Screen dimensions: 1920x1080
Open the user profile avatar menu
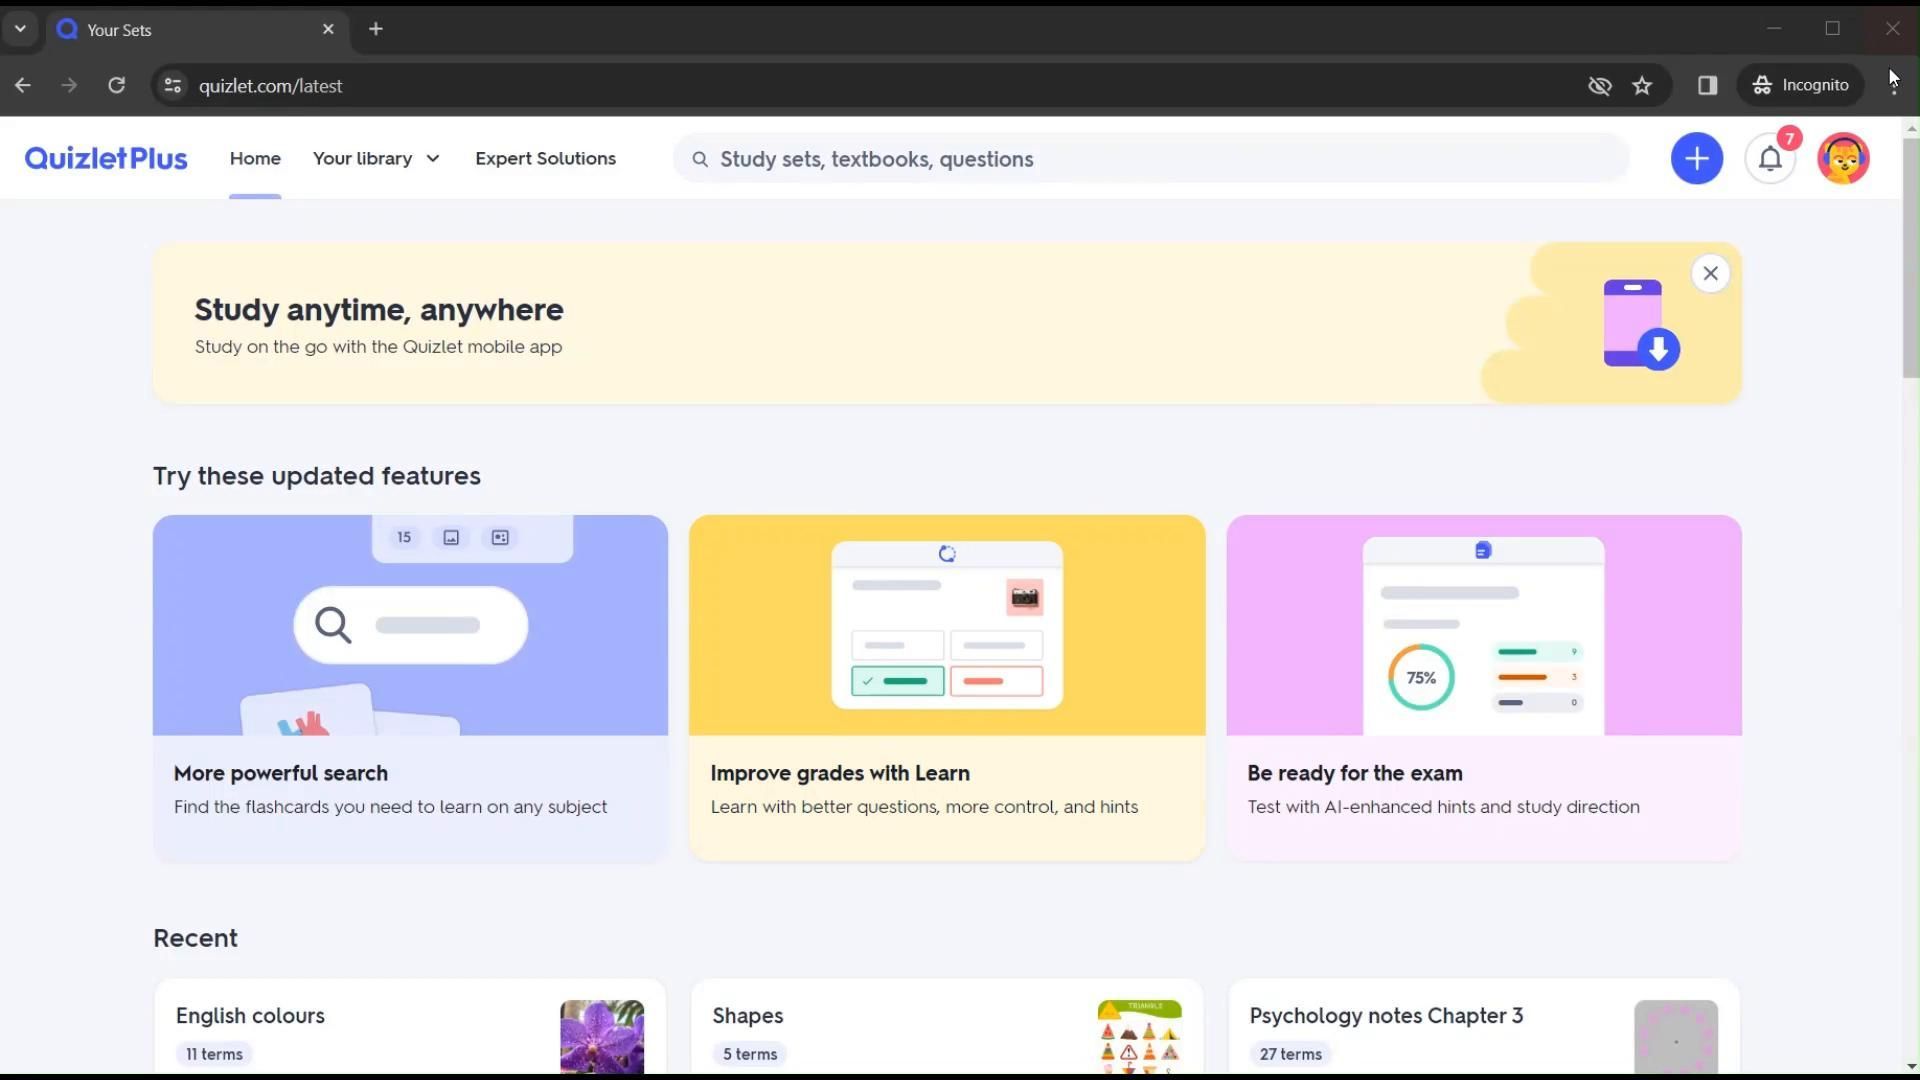(1842, 159)
